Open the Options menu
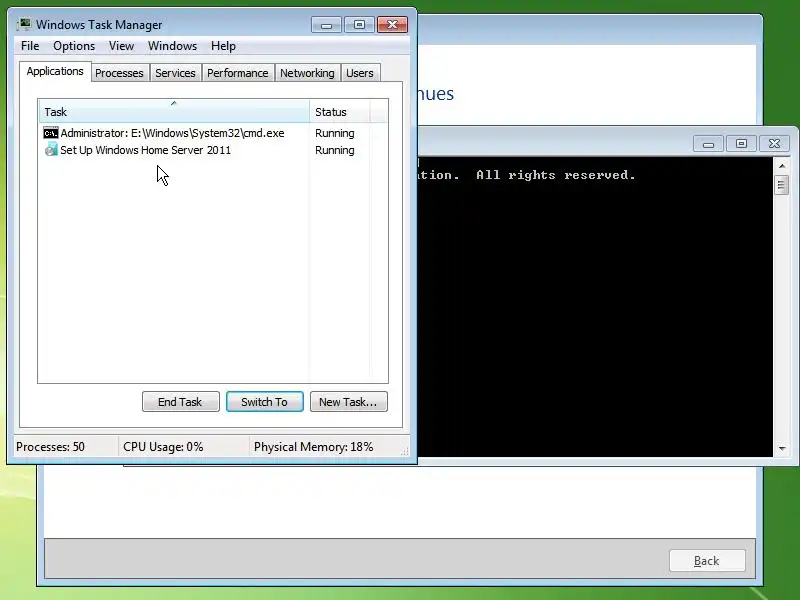Image resolution: width=800 pixels, height=600 pixels. pyautogui.click(x=74, y=46)
